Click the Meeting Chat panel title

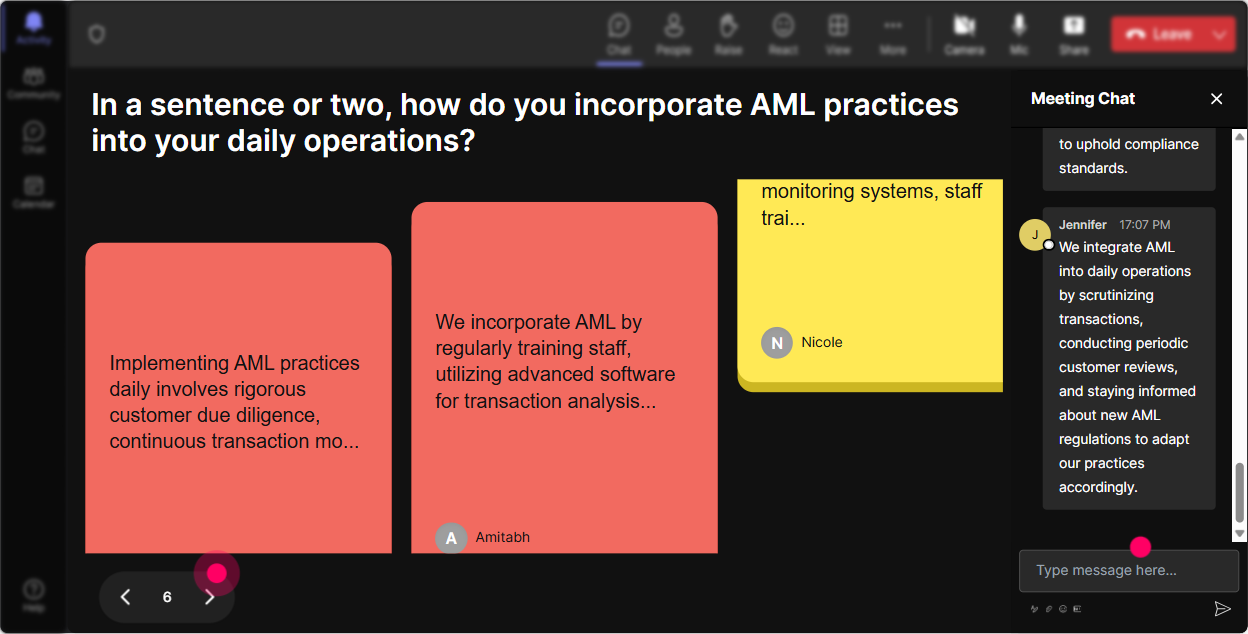coord(1083,98)
